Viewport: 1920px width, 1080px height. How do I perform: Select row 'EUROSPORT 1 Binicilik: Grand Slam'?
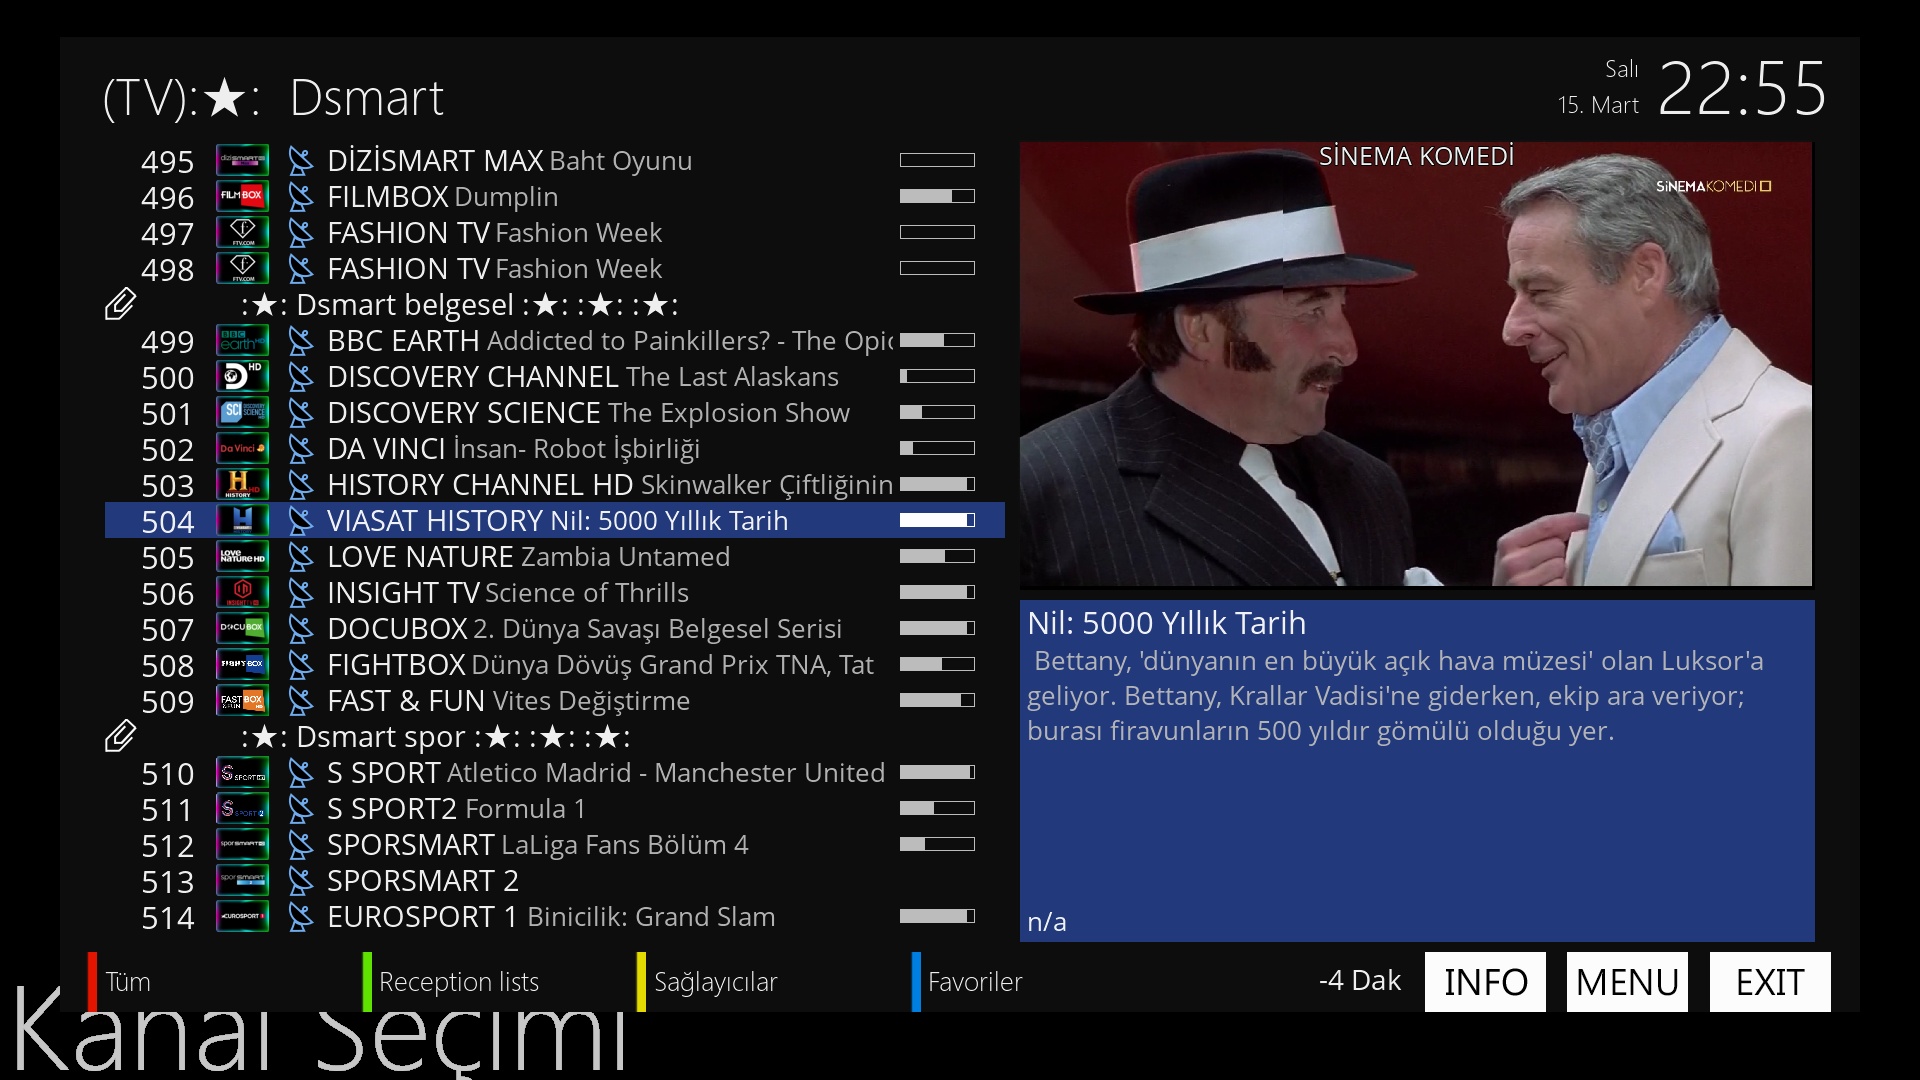coord(555,916)
